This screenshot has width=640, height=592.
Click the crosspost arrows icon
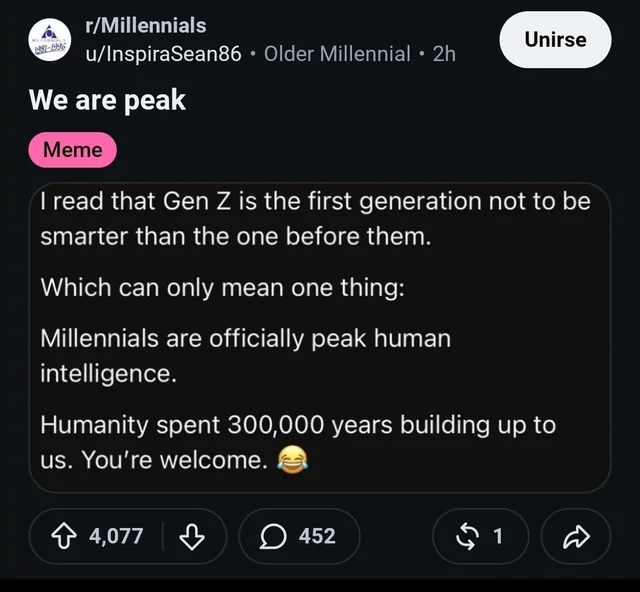point(467,536)
